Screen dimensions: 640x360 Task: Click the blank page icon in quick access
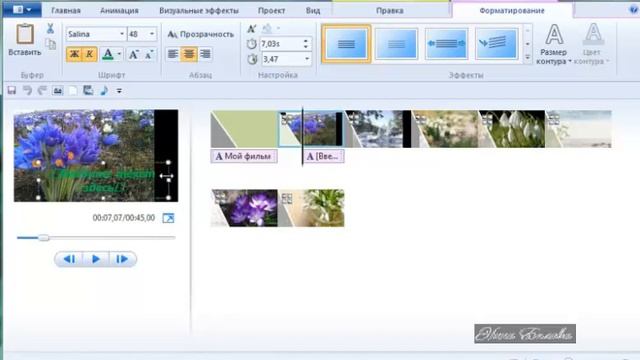[x=73, y=91]
